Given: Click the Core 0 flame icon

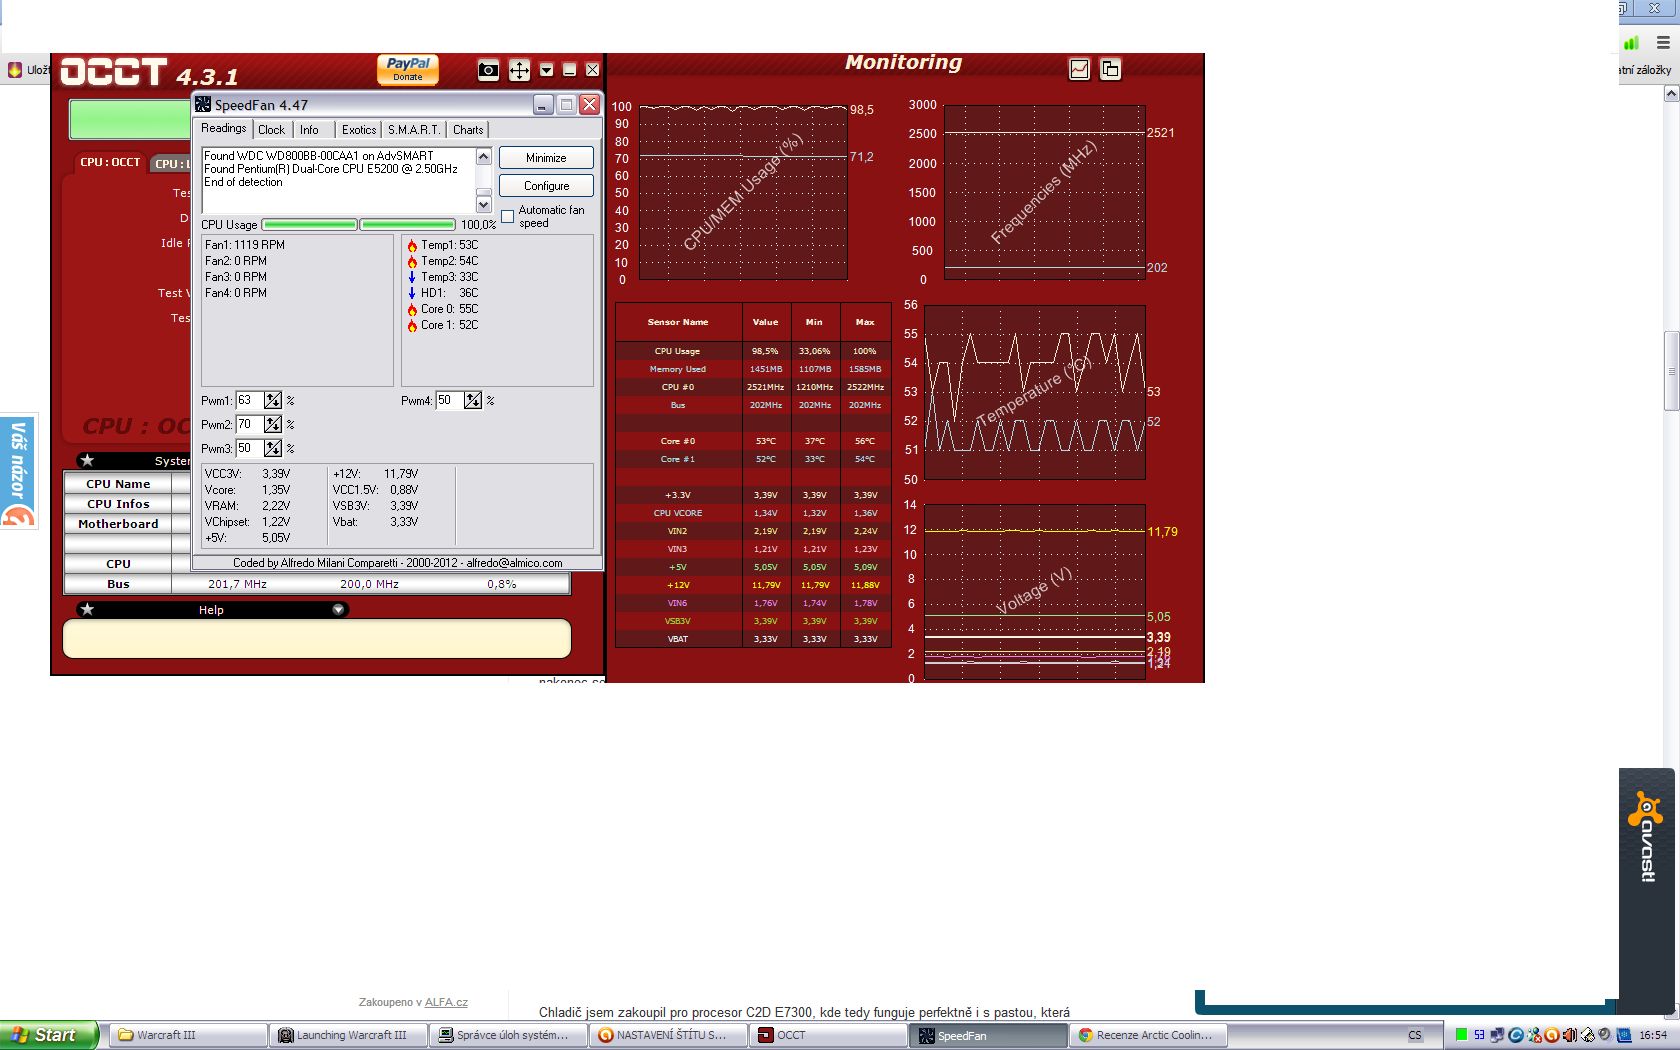Looking at the screenshot, I should click(x=412, y=309).
